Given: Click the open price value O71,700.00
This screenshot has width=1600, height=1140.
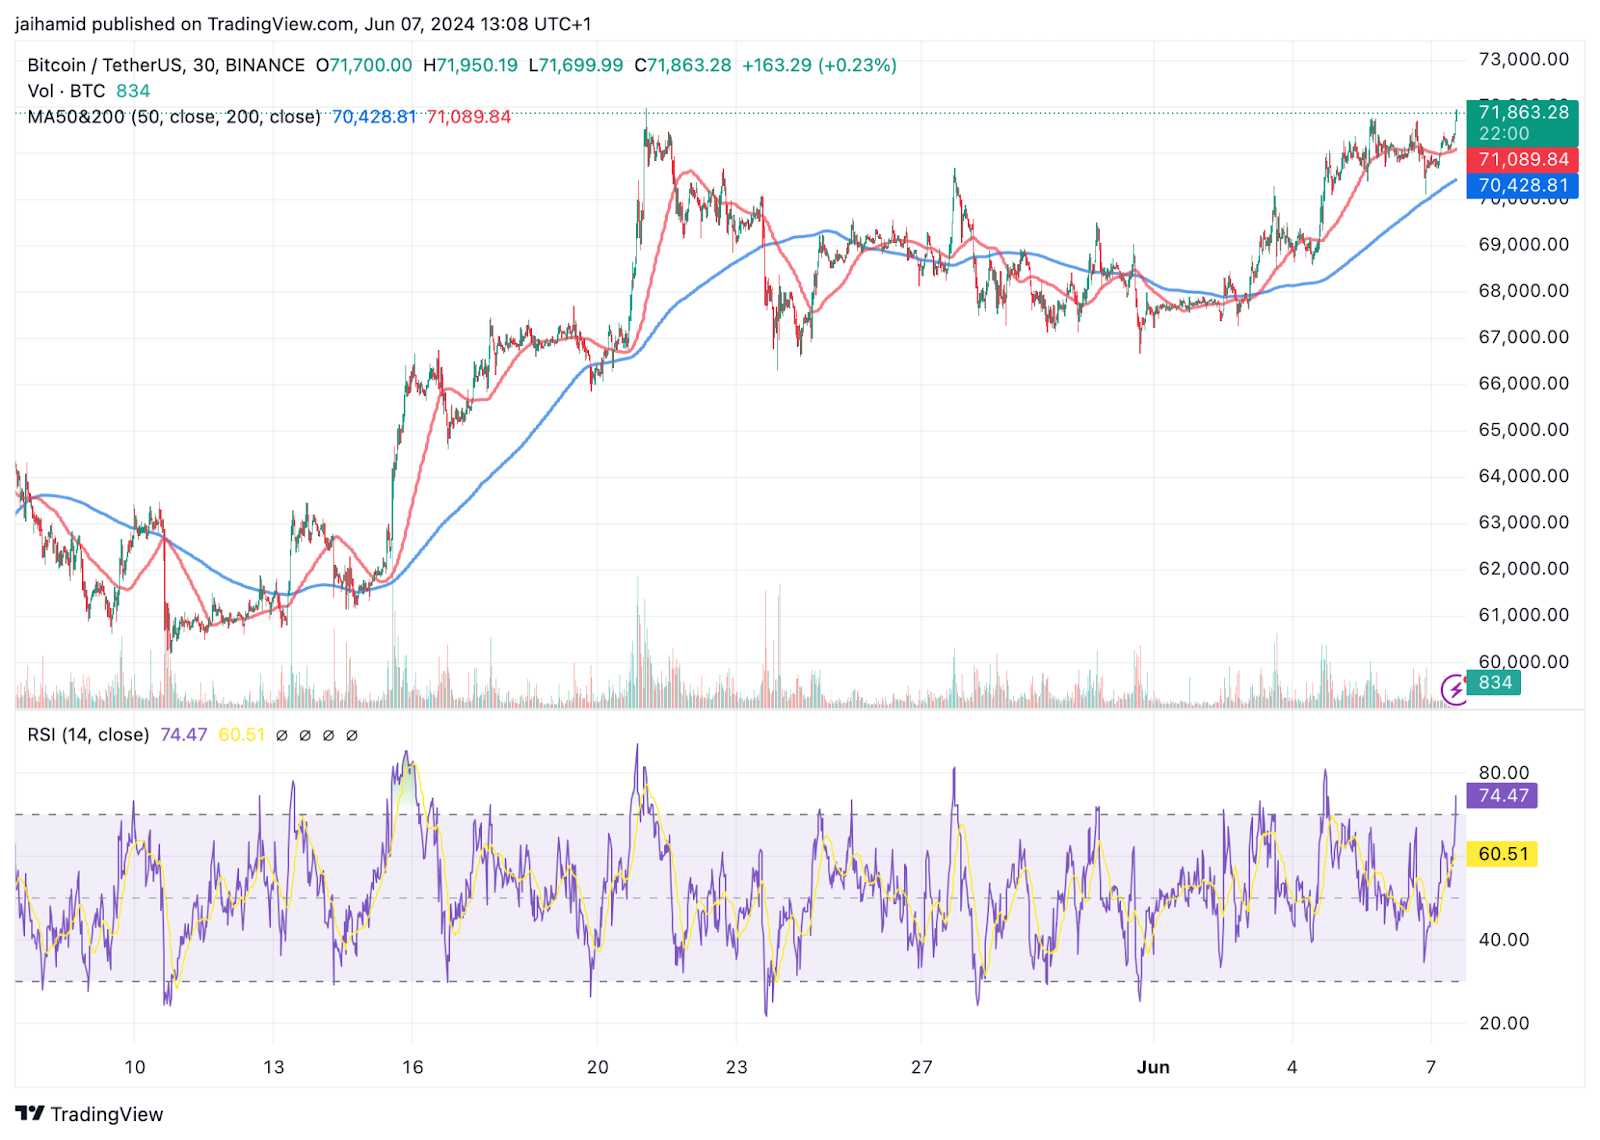Looking at the screenshot, I should [x=364, y=65].
